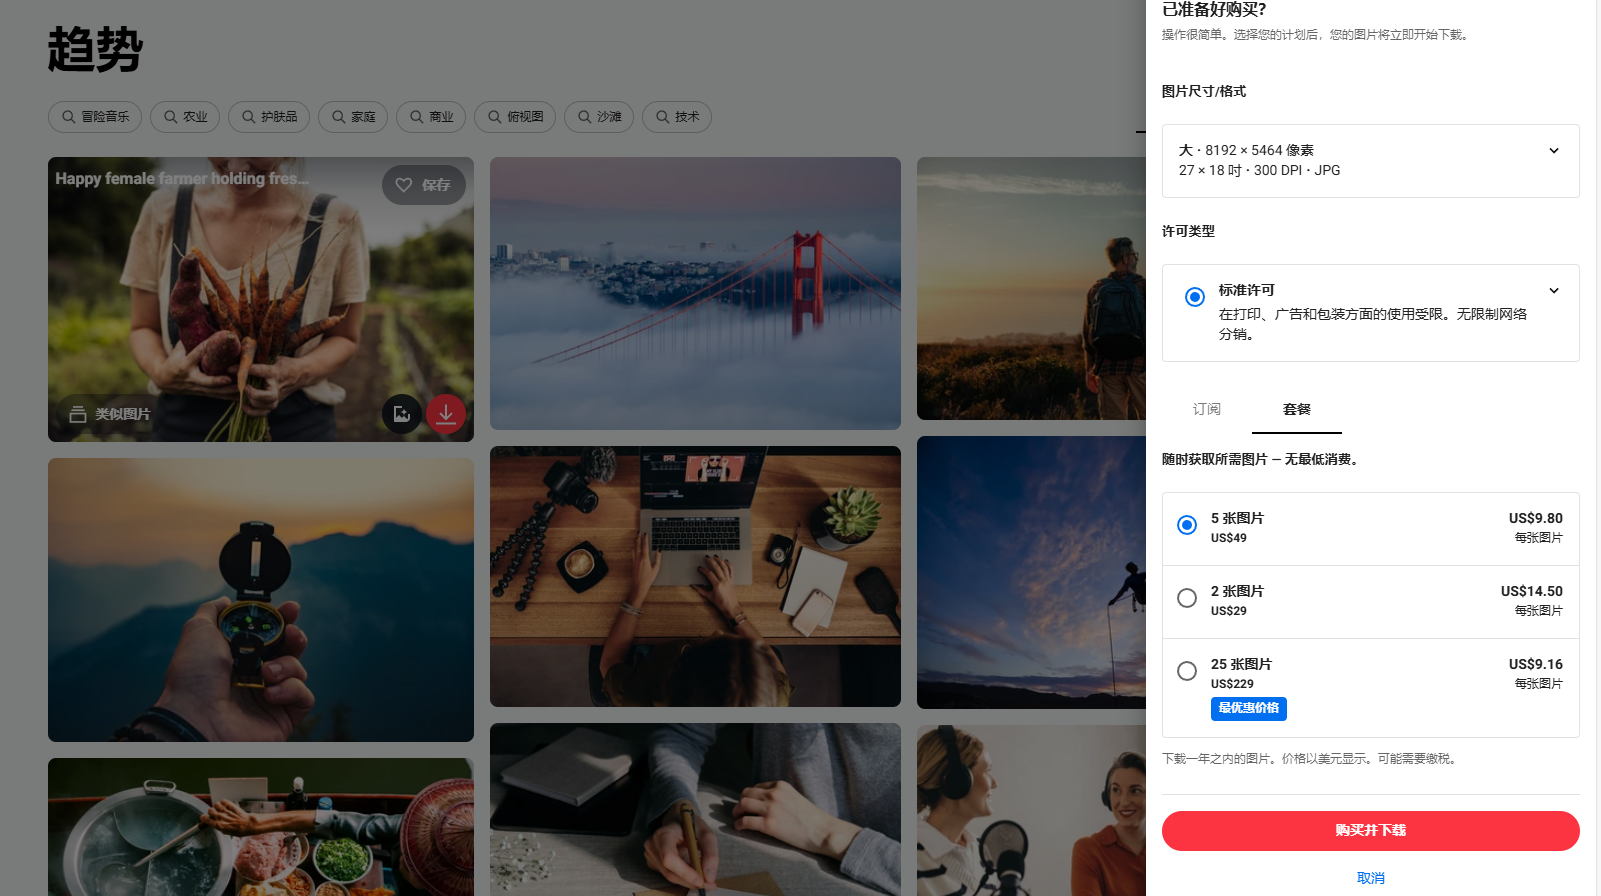The width and height of the screenshot is (1601, 896).
Task: Switch to the 套餐 tab
Action: [1297, 409]
